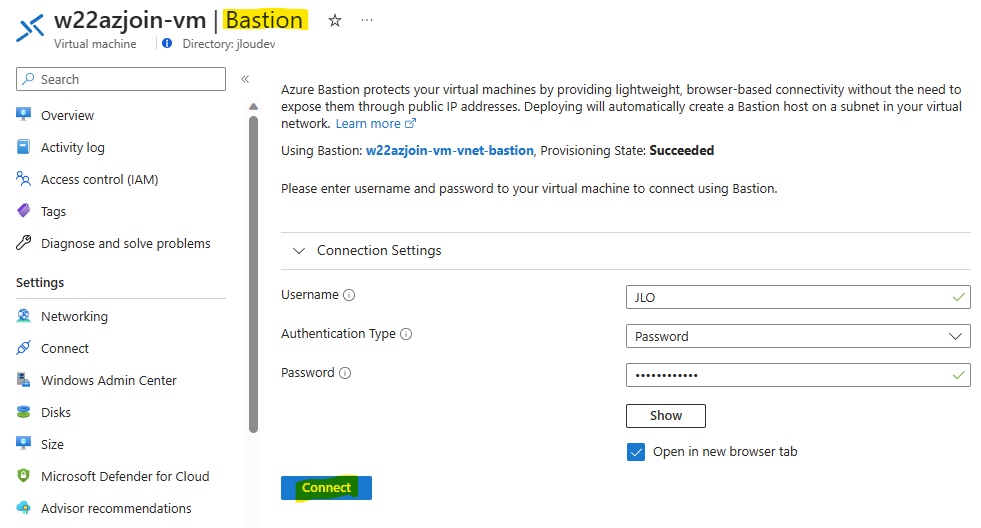Follow the Learn more link
981x528 pixels.
tap(368, 123)
